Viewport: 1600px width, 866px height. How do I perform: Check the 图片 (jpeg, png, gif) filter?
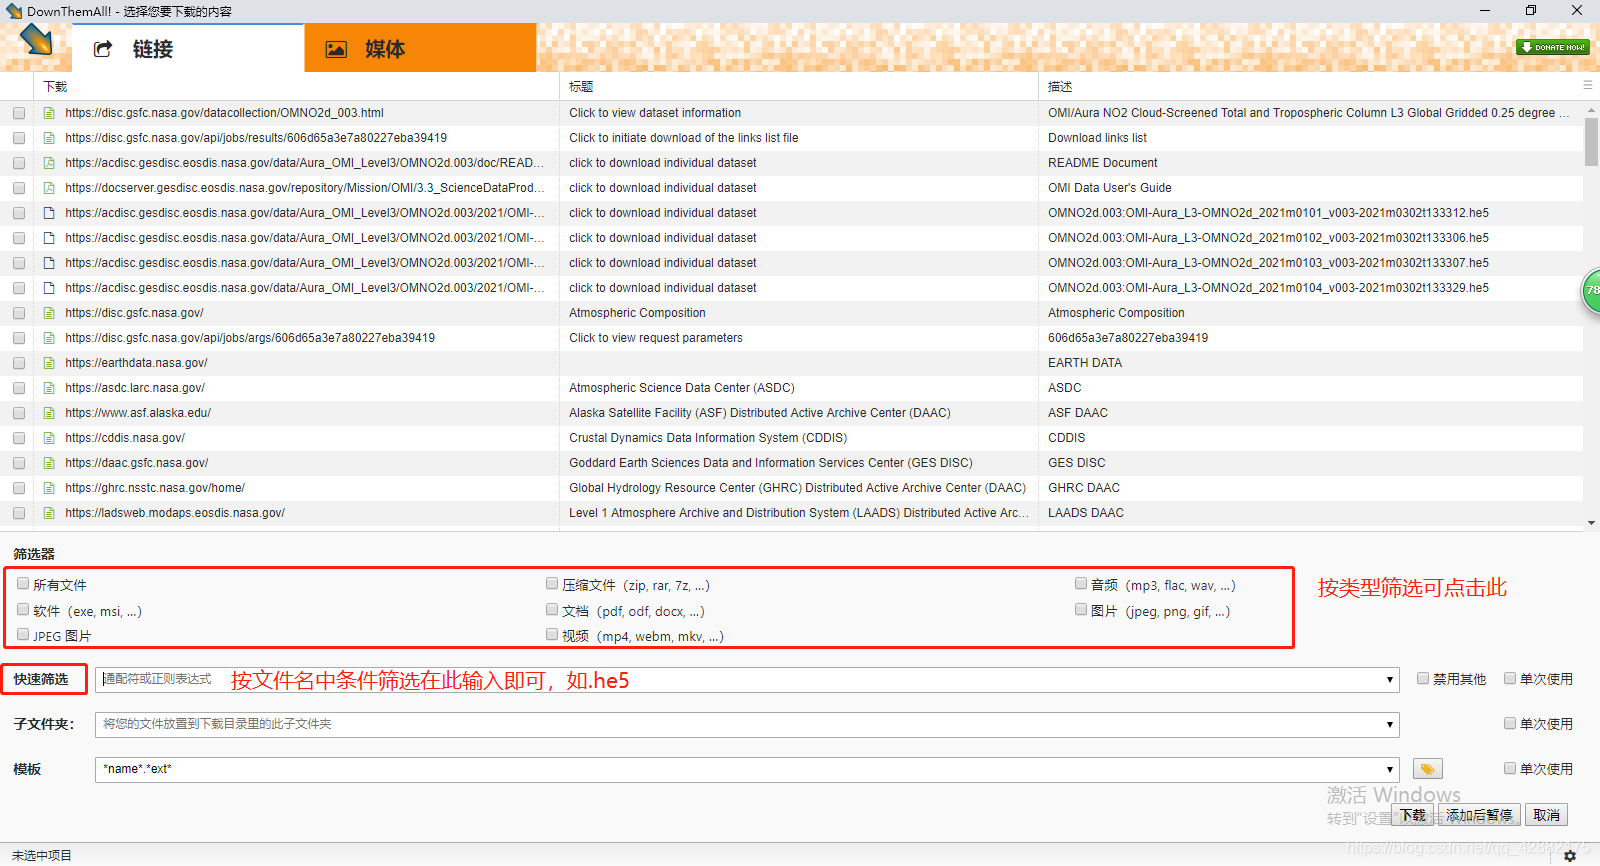coord(1081,609)
